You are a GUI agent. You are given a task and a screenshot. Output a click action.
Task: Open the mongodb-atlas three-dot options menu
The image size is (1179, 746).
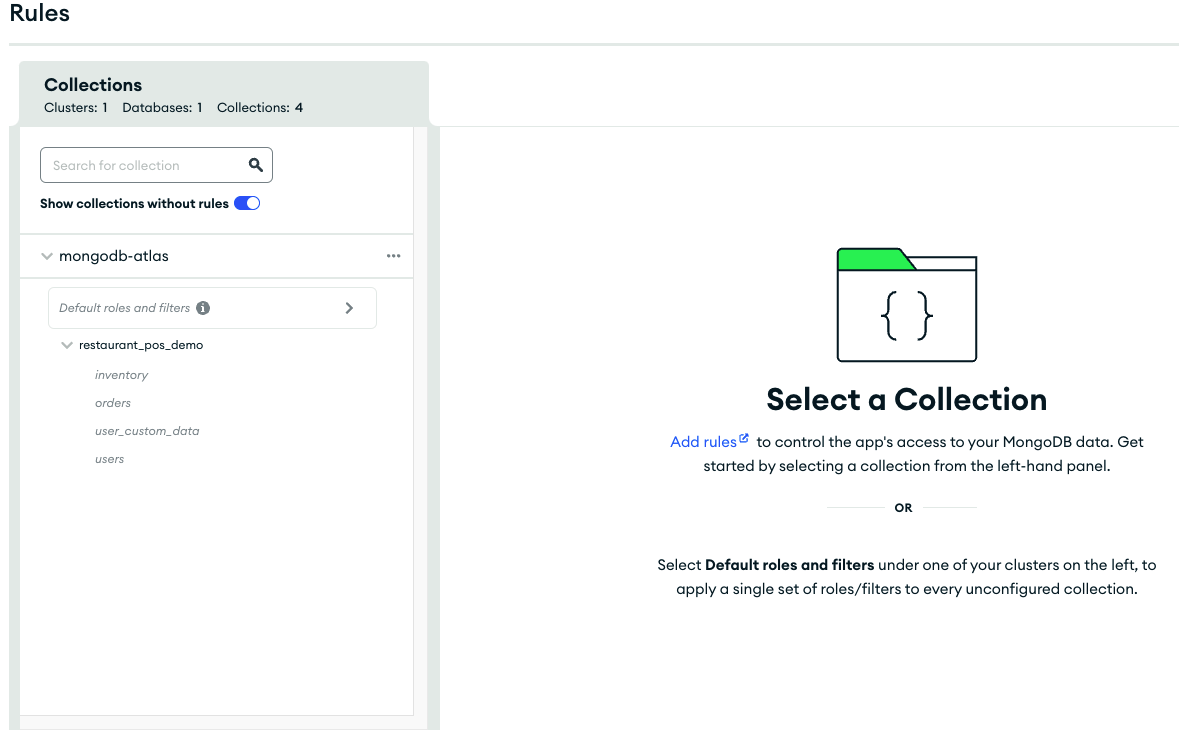[x=393, y=256]
